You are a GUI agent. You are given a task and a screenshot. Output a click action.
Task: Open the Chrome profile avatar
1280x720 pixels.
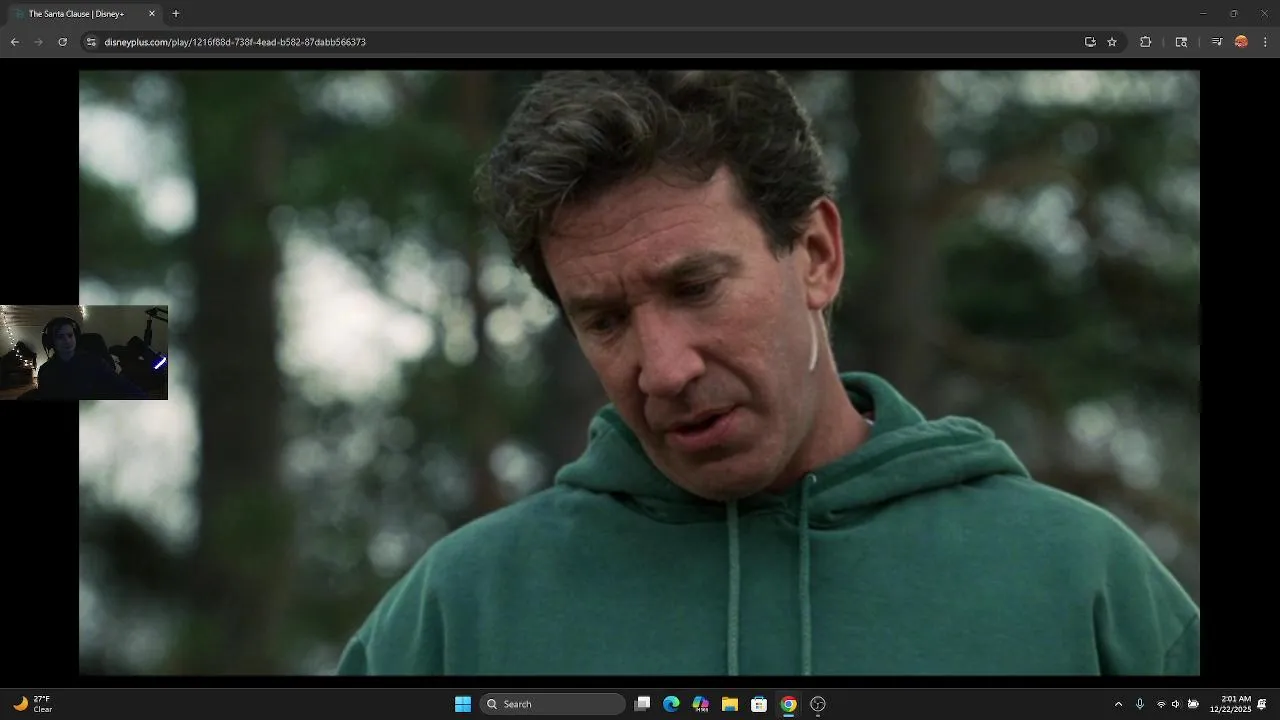click(x=1241, y=42)
